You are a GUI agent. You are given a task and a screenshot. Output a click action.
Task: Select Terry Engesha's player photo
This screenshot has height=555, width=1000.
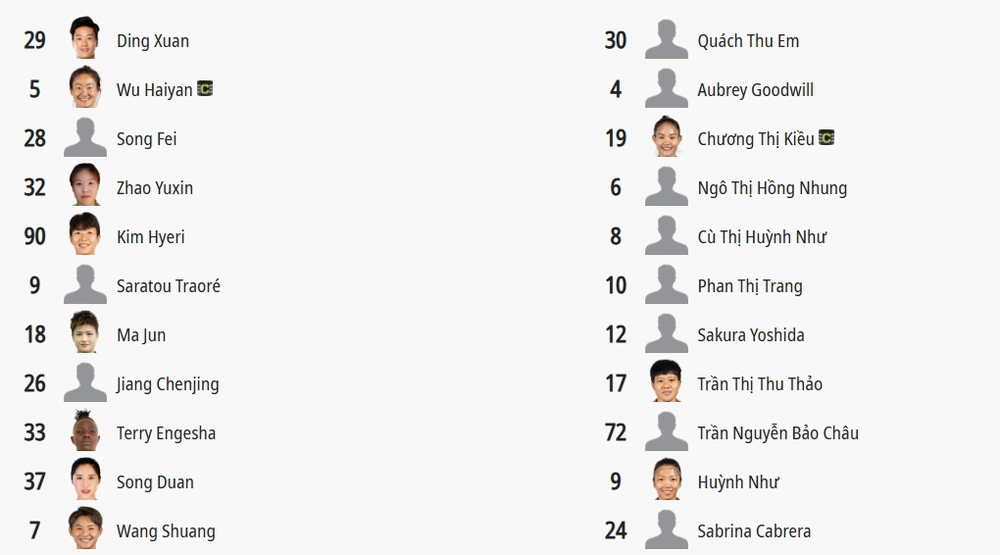click(x=85, y=430)
